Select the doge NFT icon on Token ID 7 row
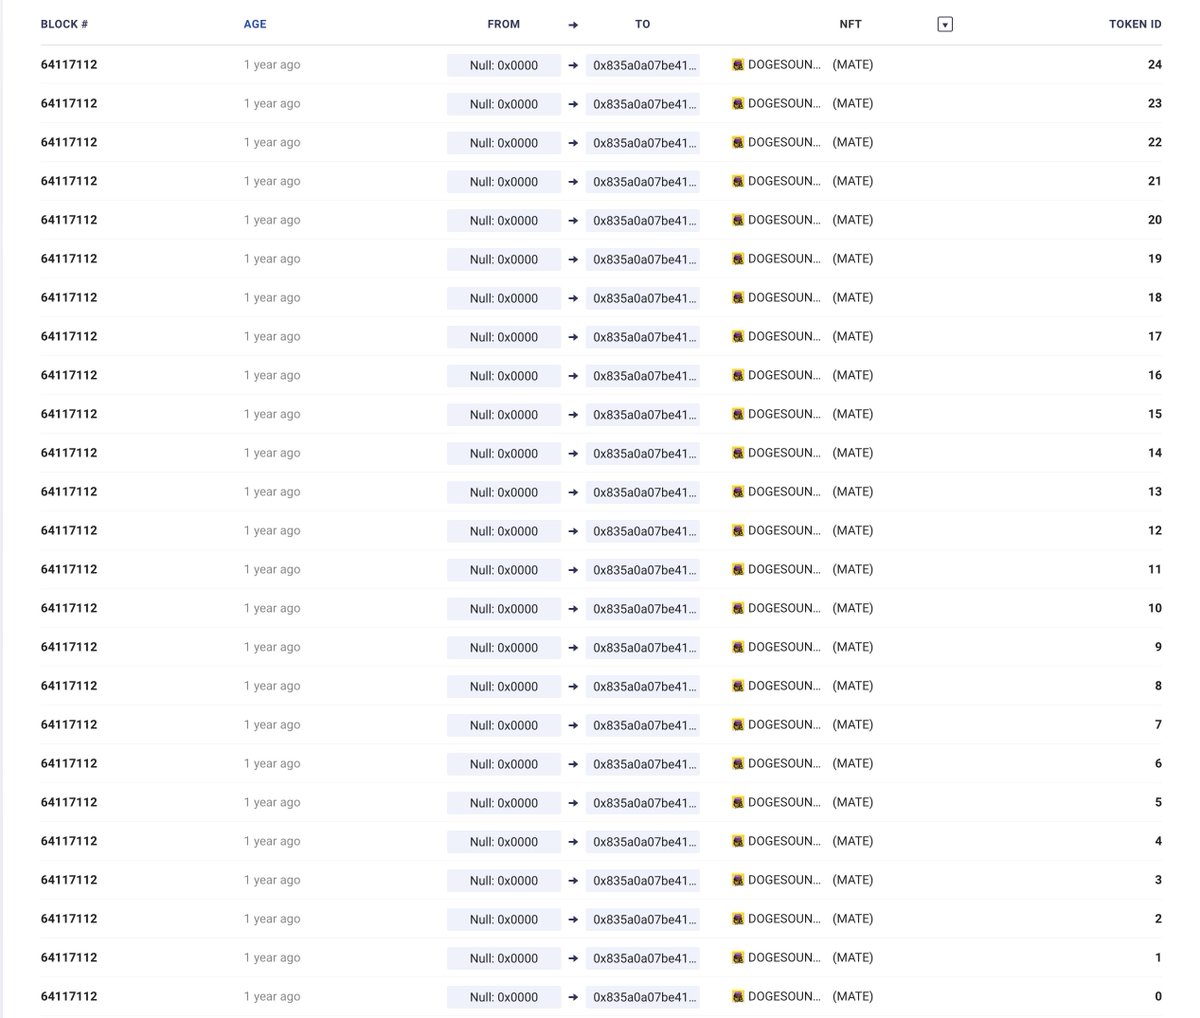Screen dimensions: 1200x1018 click(738, 724)
